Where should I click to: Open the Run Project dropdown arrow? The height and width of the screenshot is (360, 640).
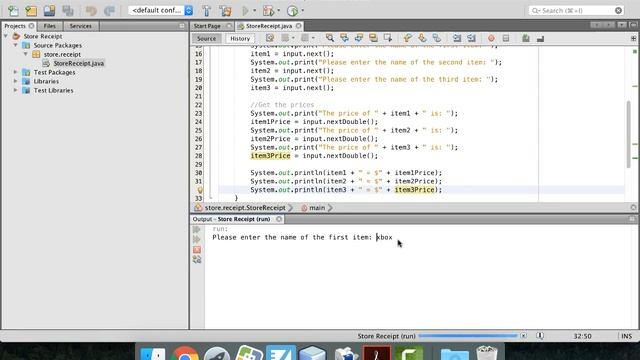pos(254,11)
